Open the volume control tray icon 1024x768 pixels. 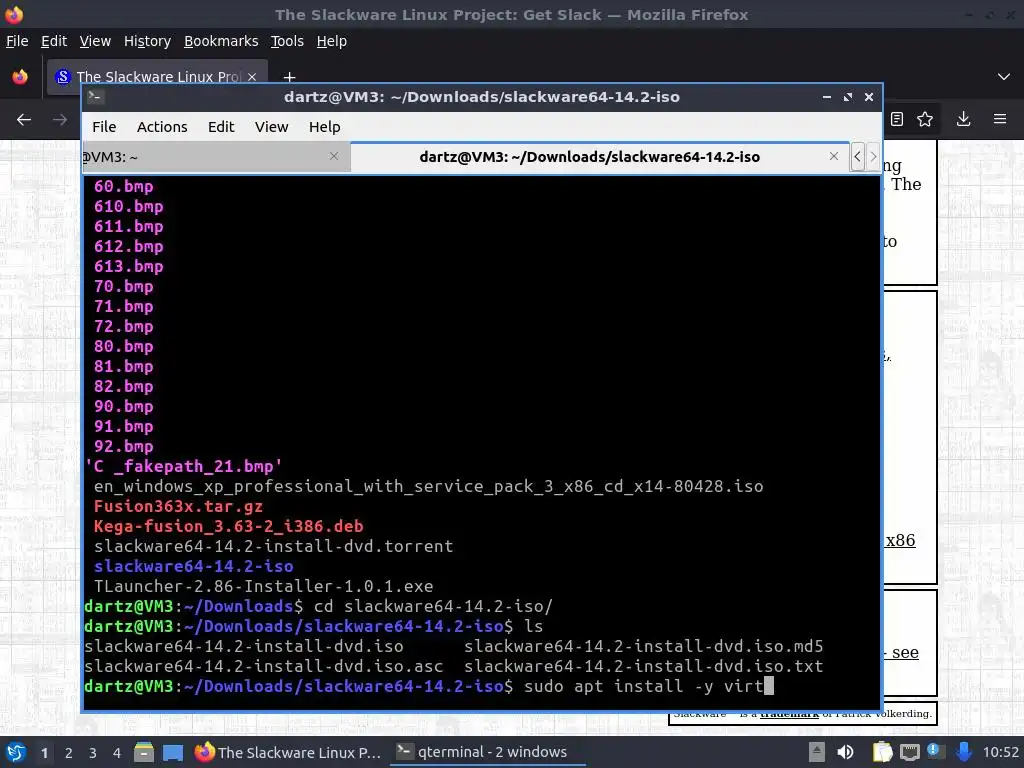845,752
